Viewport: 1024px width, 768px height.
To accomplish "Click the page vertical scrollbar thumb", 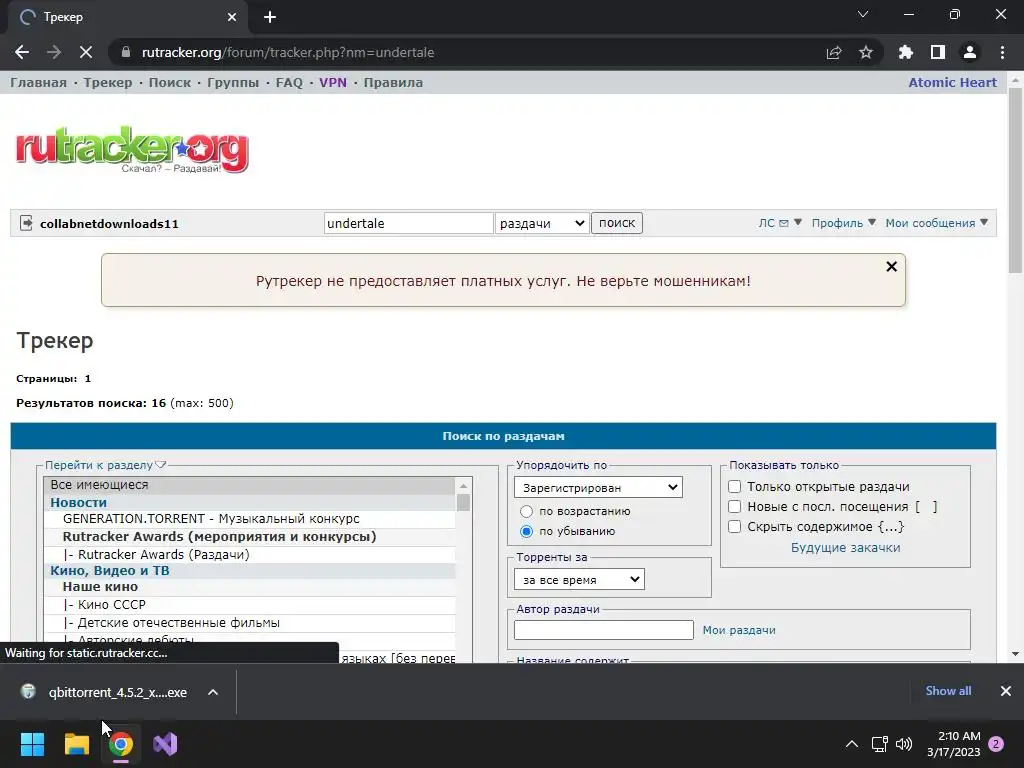I will tap(1015, 181).
